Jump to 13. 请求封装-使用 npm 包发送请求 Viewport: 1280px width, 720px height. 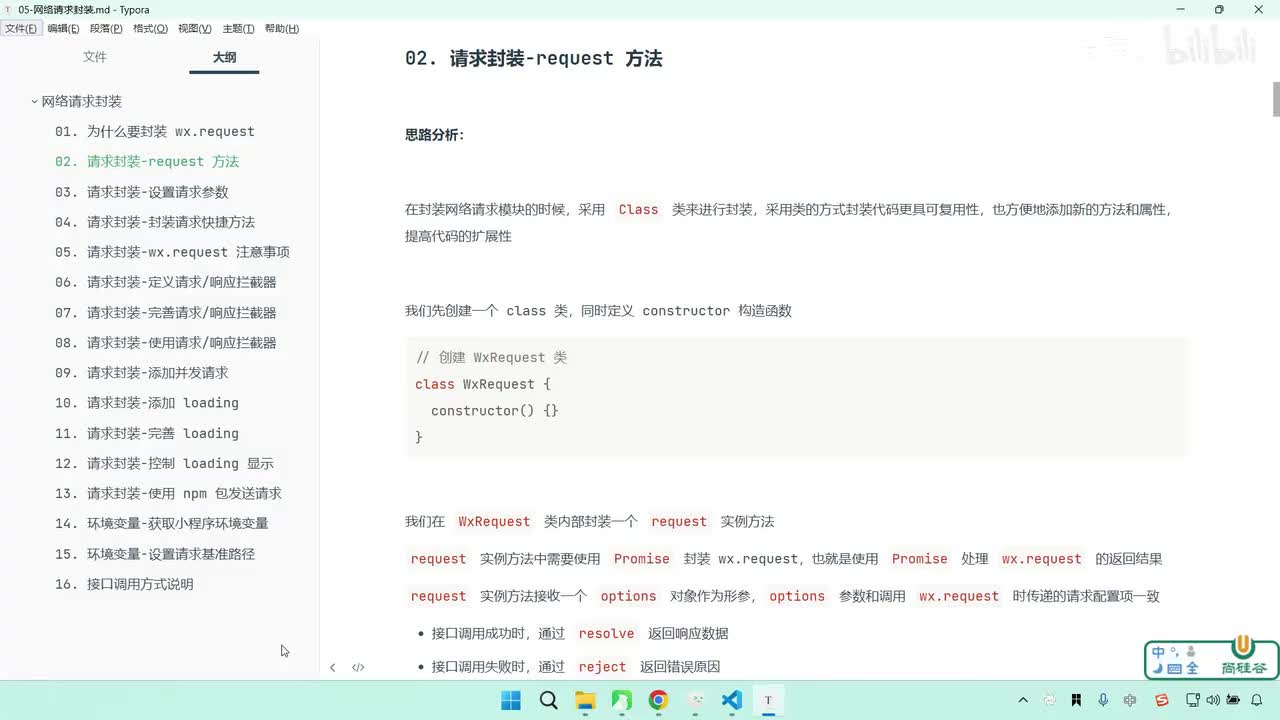coord(169,493)
